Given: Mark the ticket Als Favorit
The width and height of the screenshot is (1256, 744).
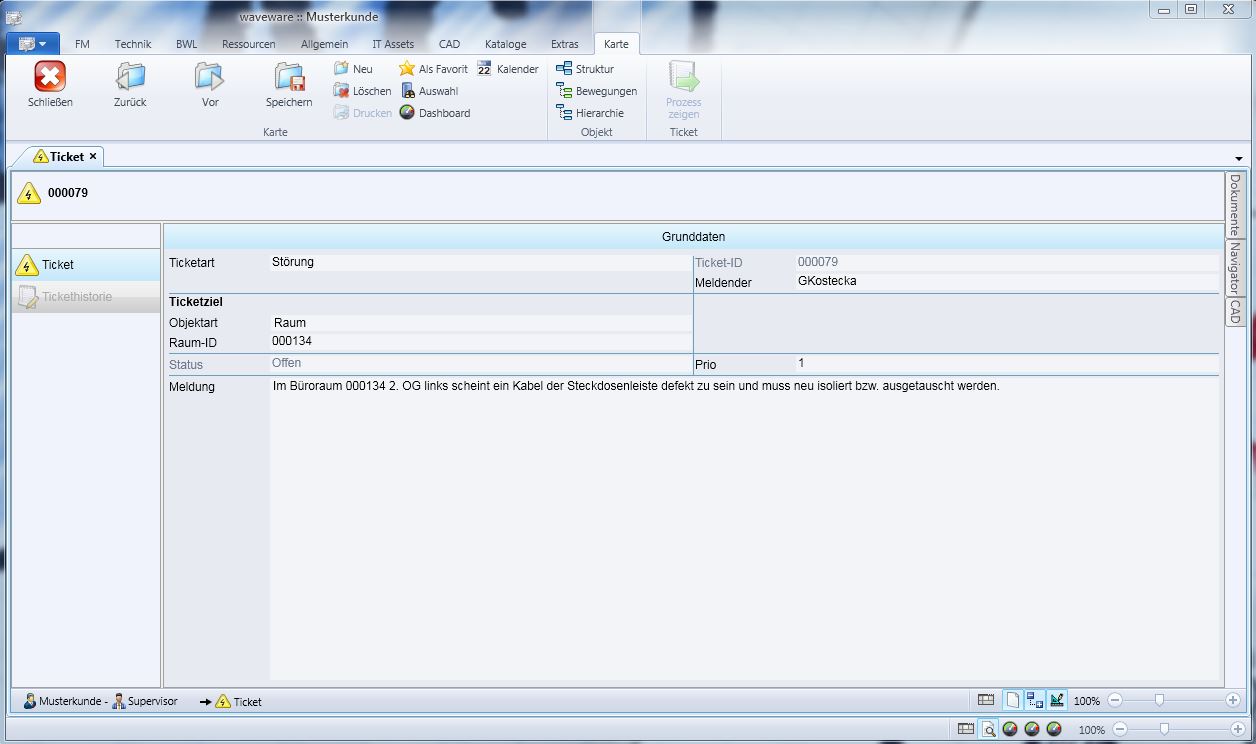Looking at the screenshot, I should 433,69.
